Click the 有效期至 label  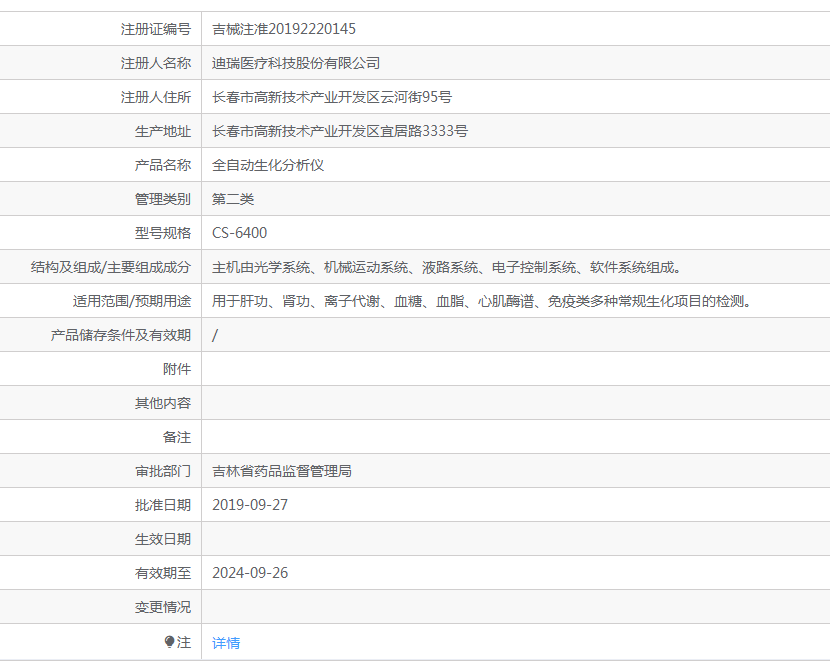tap(163, 573)
